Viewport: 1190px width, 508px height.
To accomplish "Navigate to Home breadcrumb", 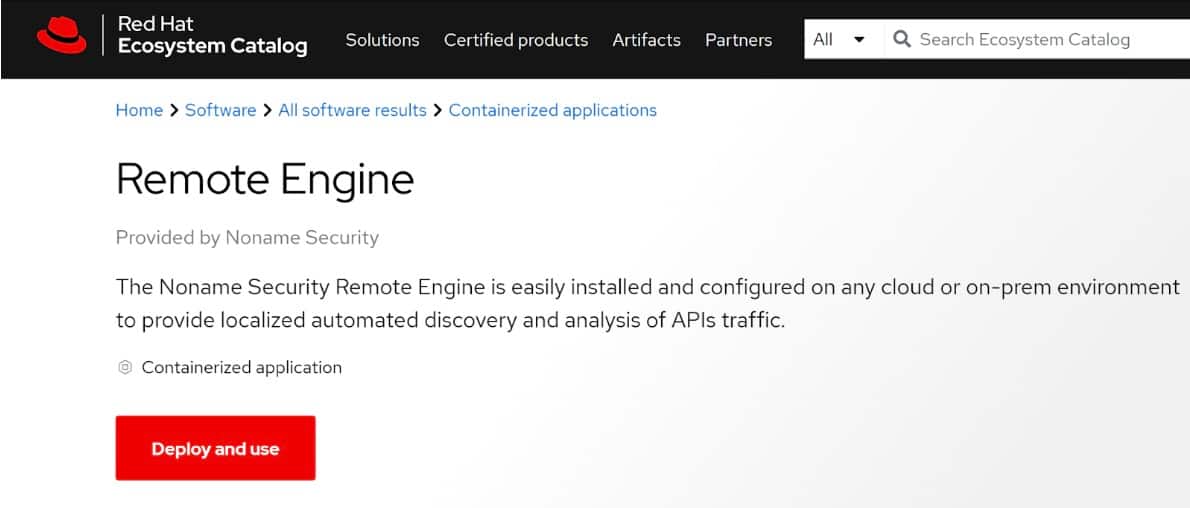I will pyautogui.click(x=139, y=110).
